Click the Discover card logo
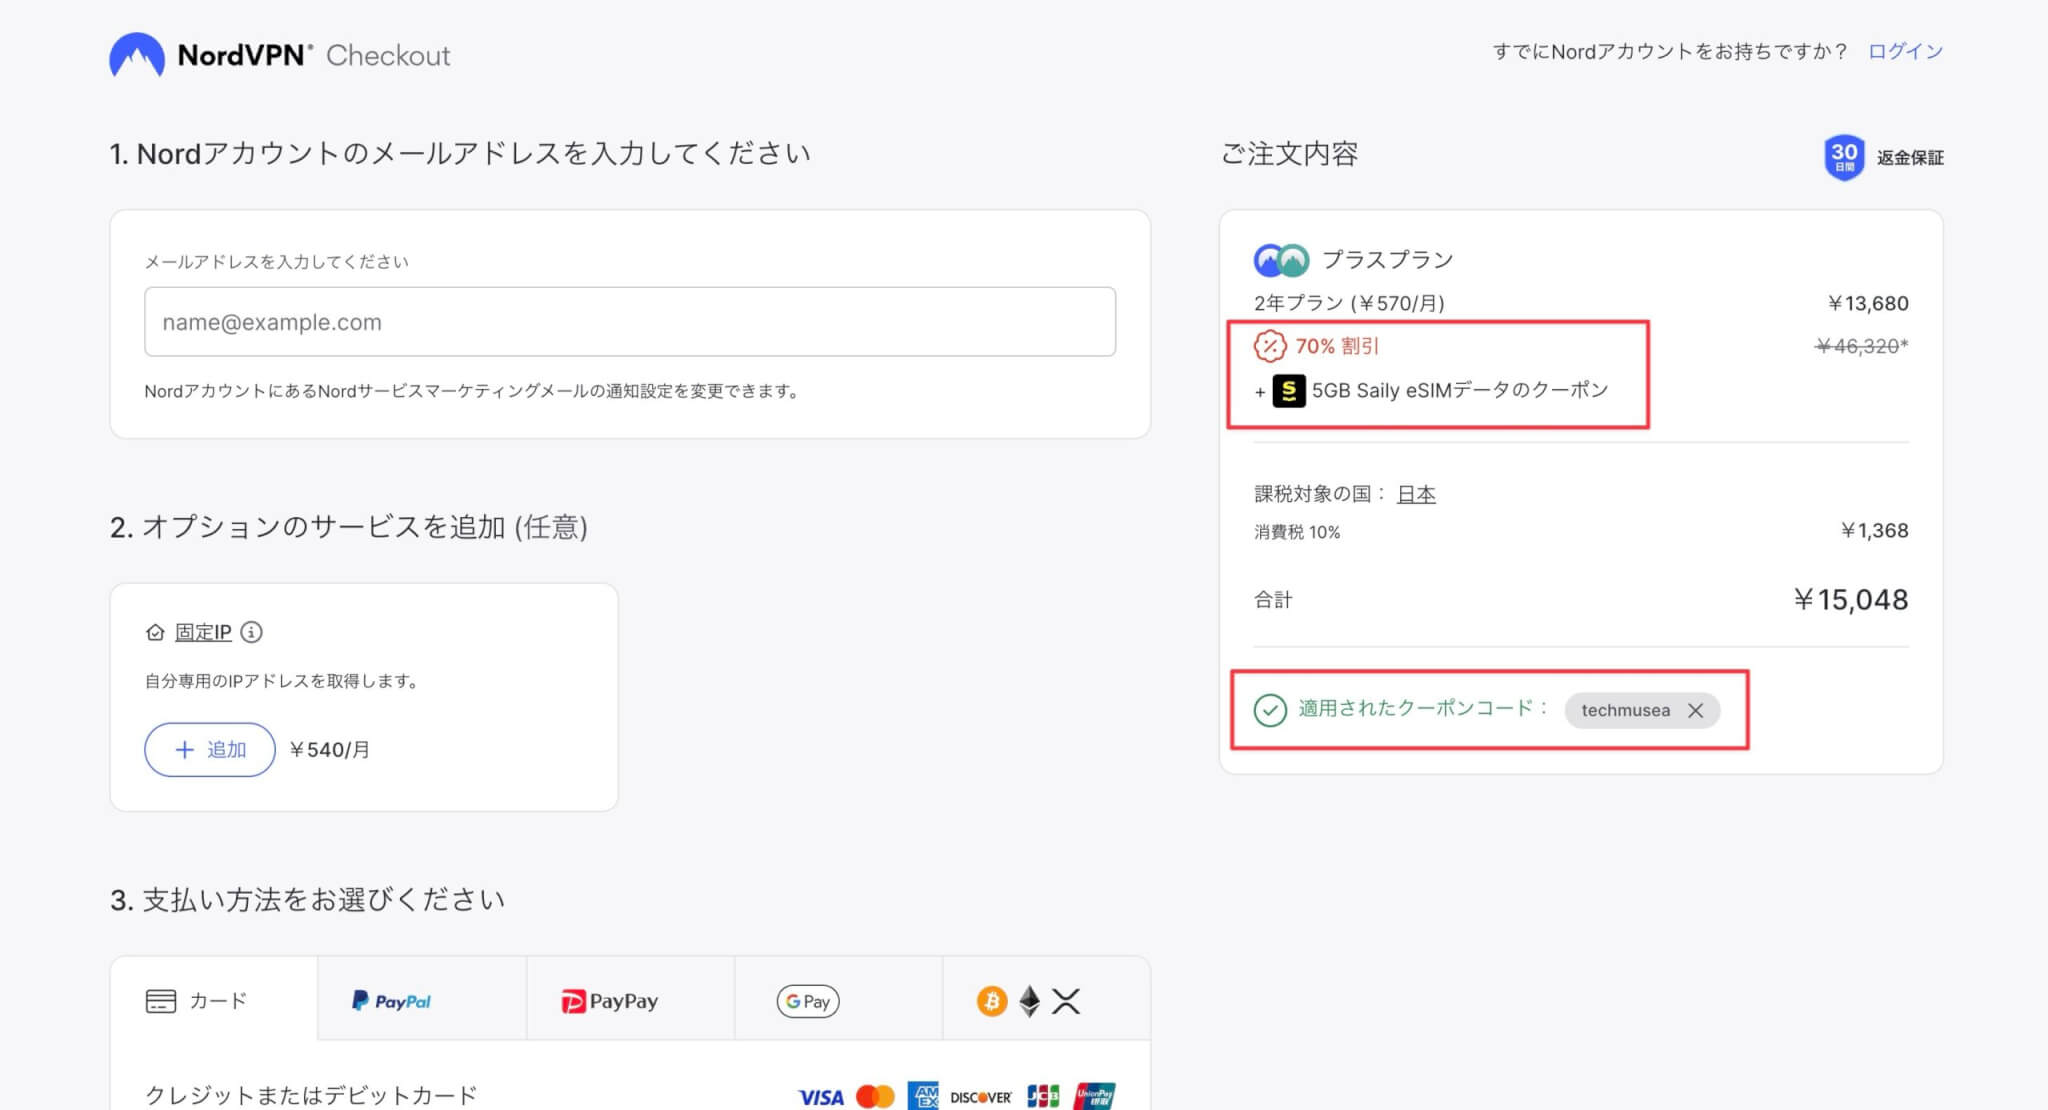 click(x=981, y=1097)
